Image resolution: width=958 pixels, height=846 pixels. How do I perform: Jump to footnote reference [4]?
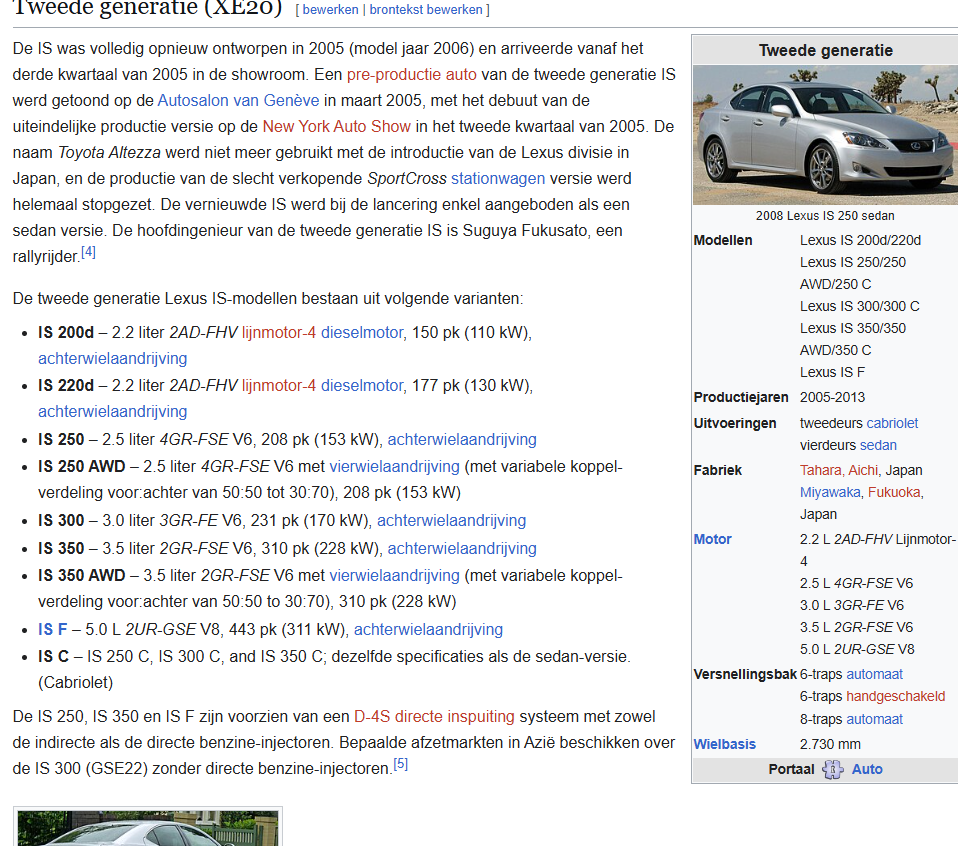point(88,252)
